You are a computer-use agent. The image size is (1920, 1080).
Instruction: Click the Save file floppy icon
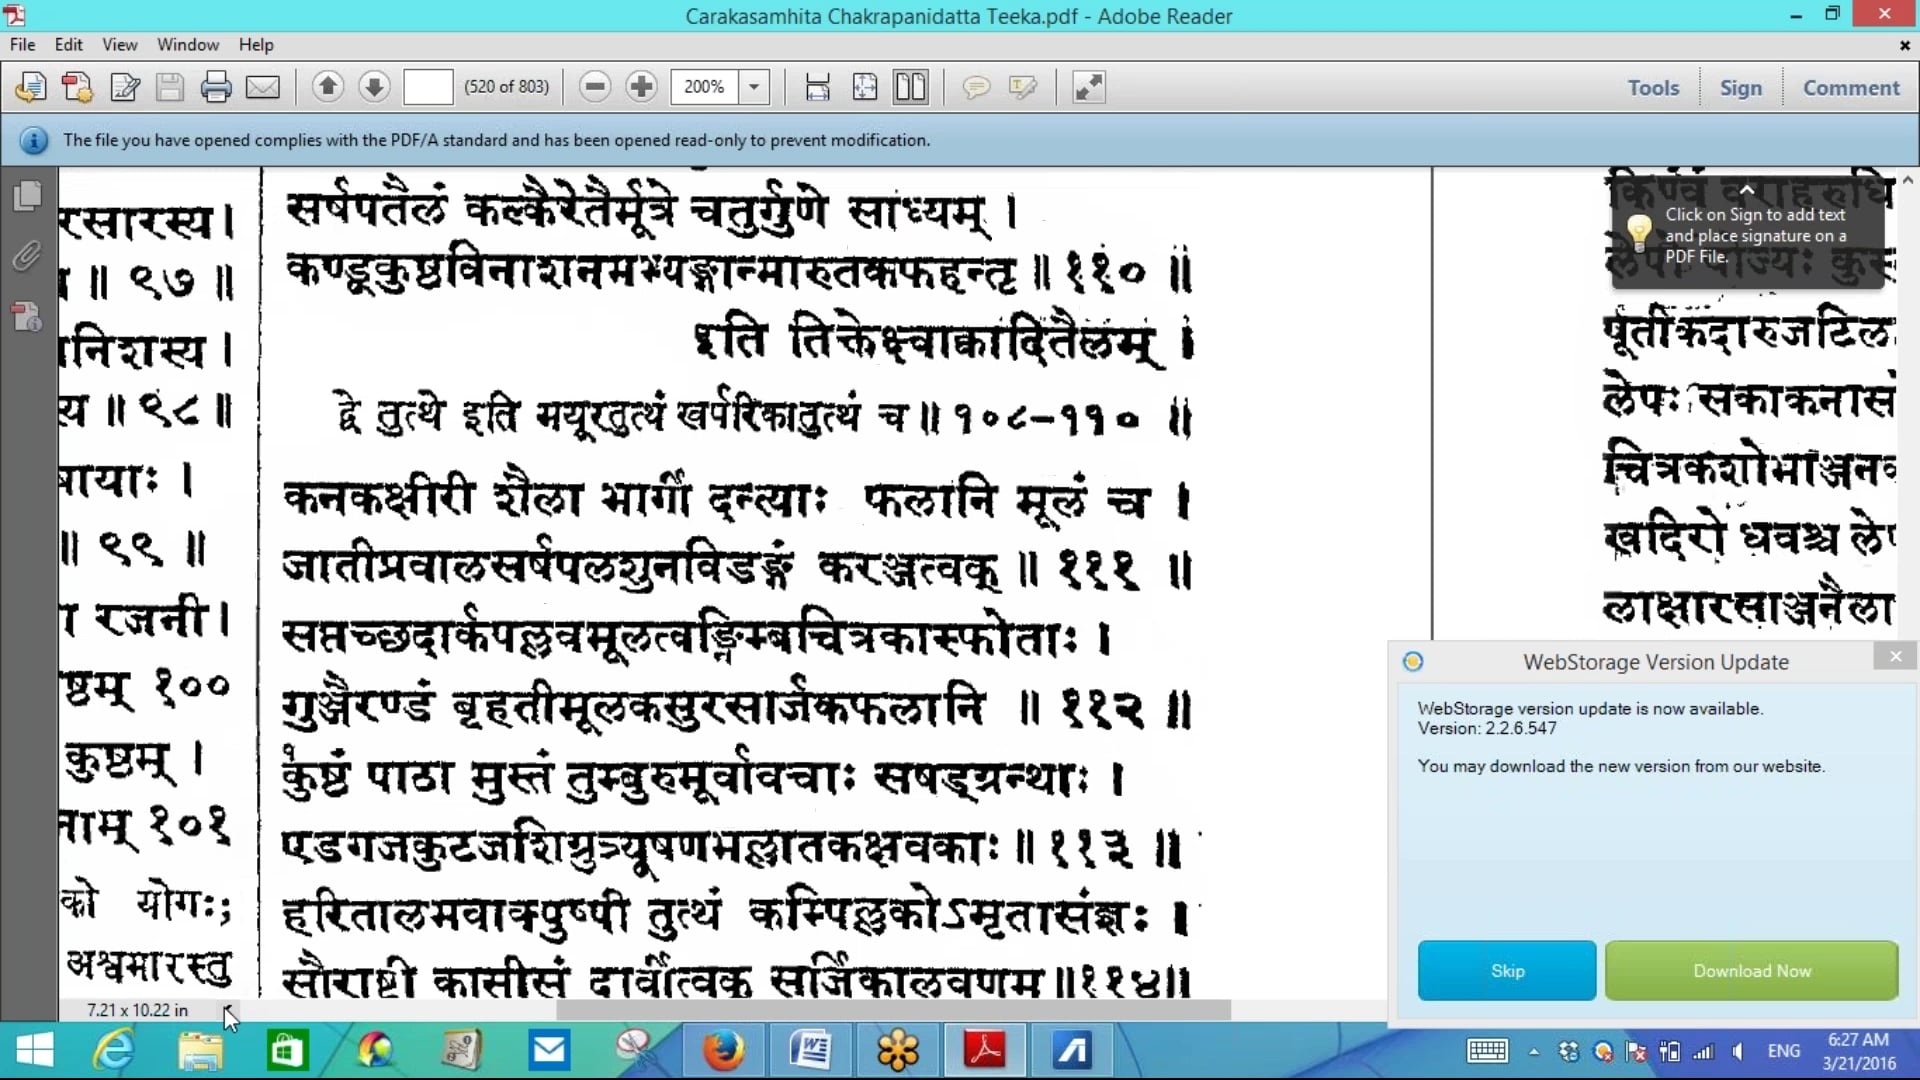(170, 87)
